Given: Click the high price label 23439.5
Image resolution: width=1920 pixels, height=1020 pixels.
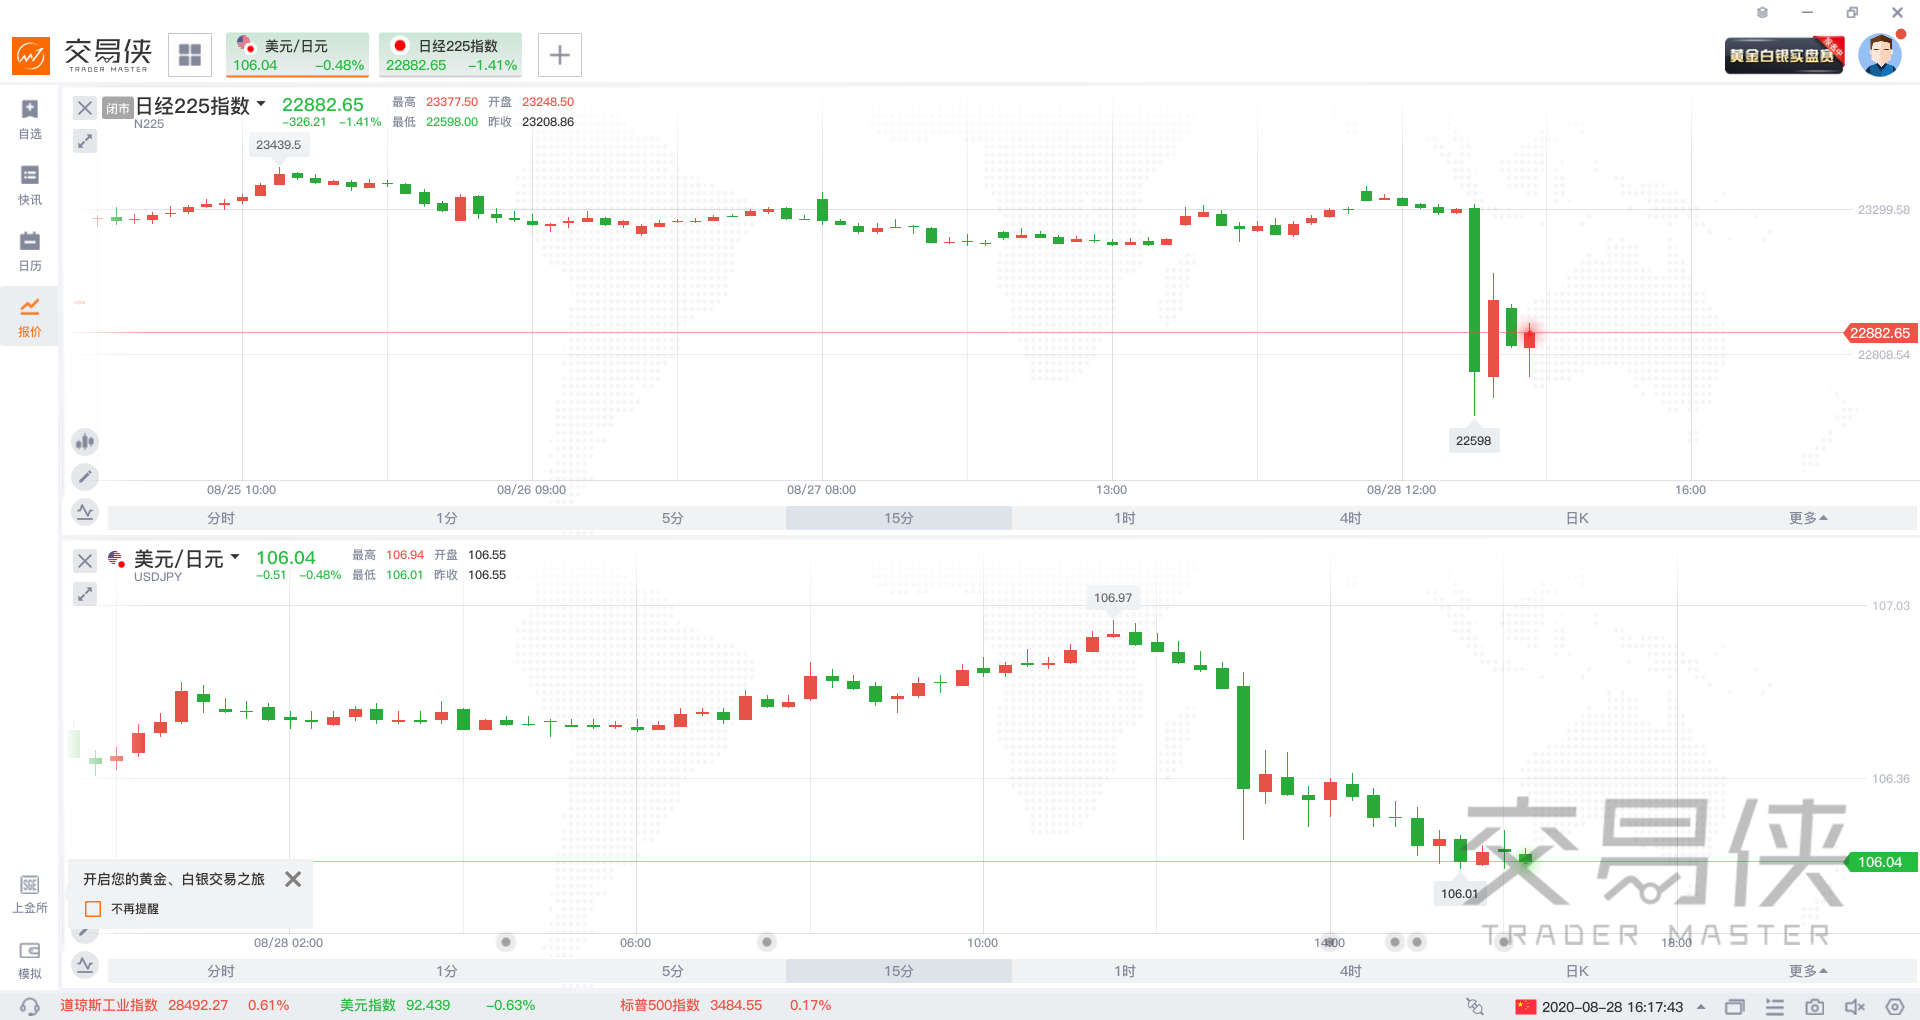Looking at the screenshot, I should coord(278,145).
